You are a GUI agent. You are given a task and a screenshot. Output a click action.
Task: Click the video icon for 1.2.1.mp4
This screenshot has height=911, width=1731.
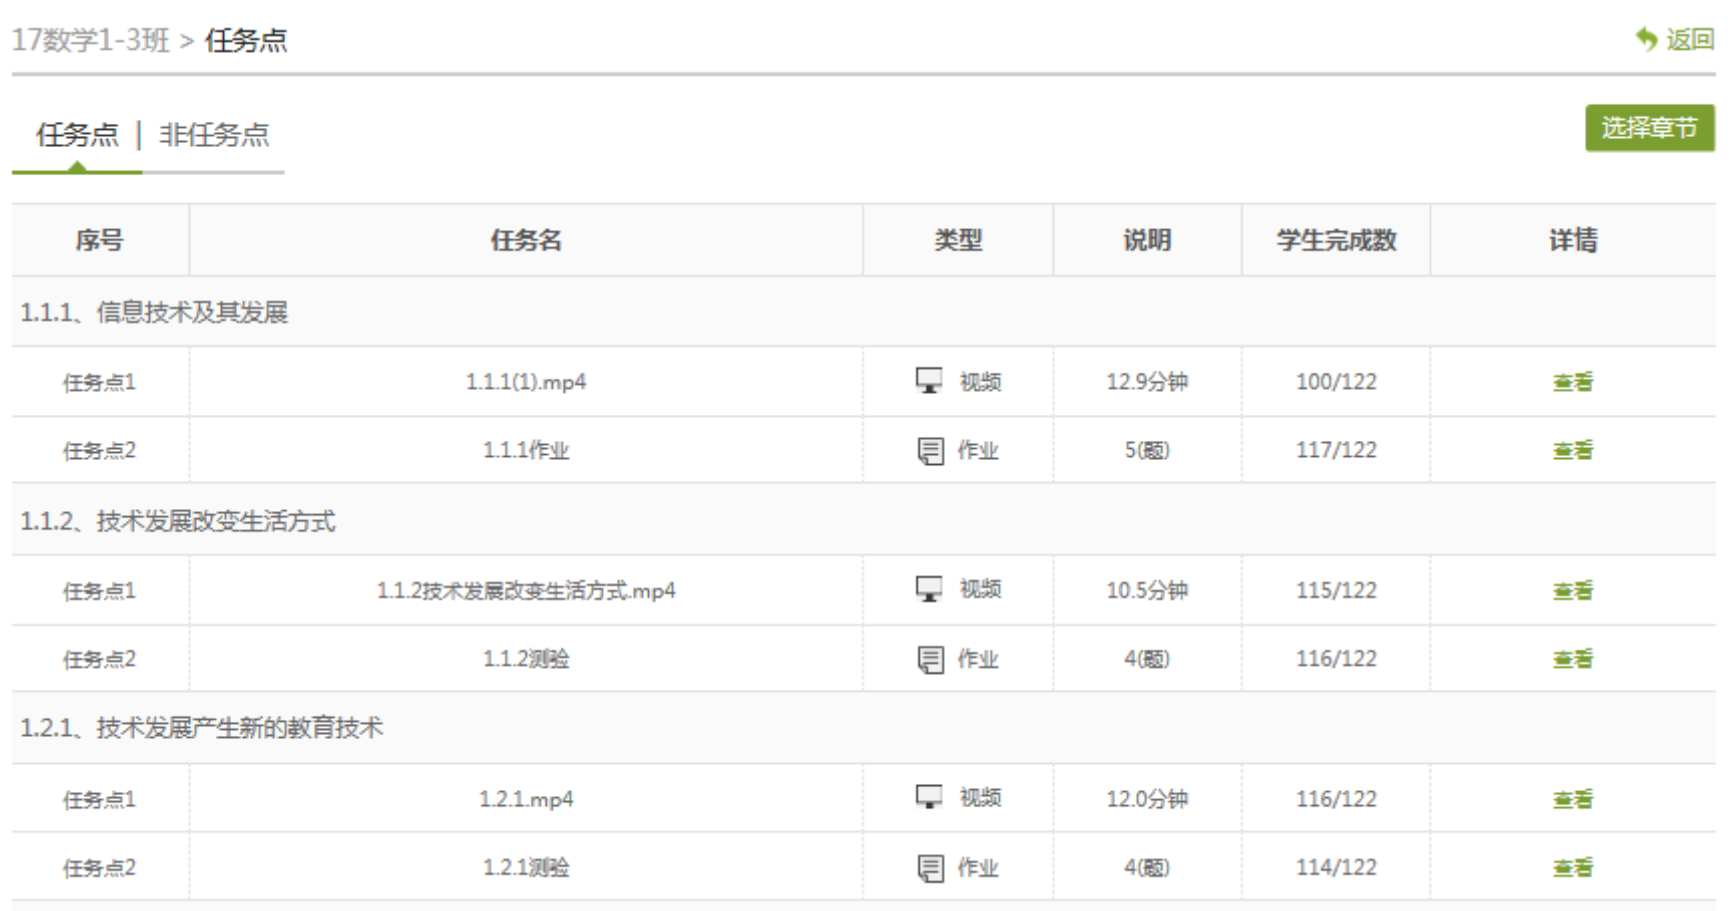coord(929,797)
